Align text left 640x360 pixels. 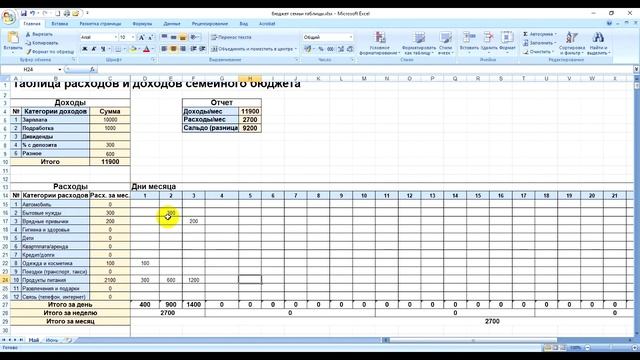pyautogui.click(x=164, y=49)
